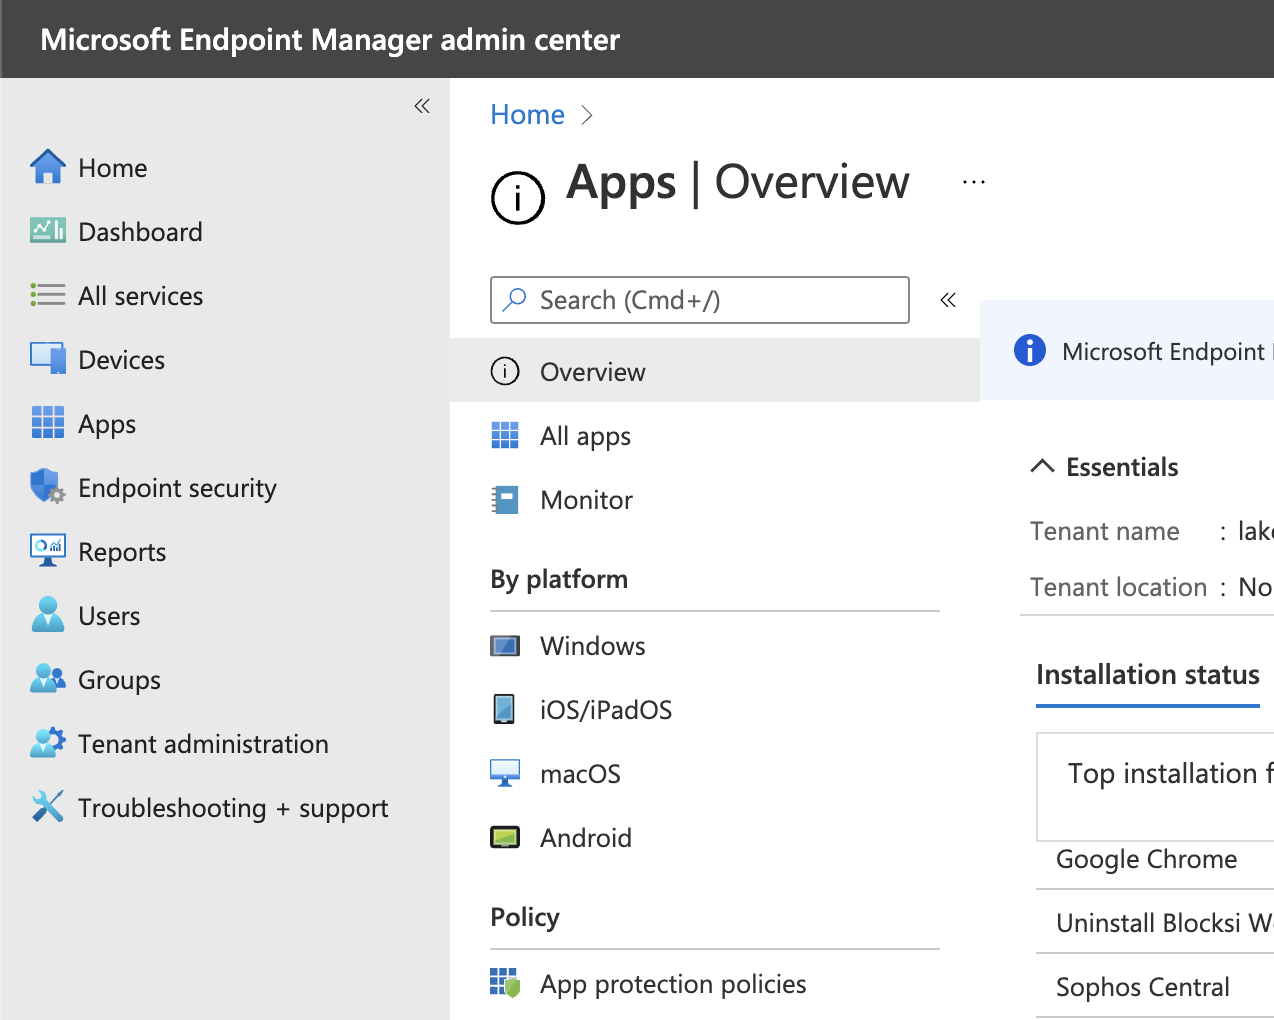Click the All apps grid icon
1274x1020 pixels.
pos(505,435)
